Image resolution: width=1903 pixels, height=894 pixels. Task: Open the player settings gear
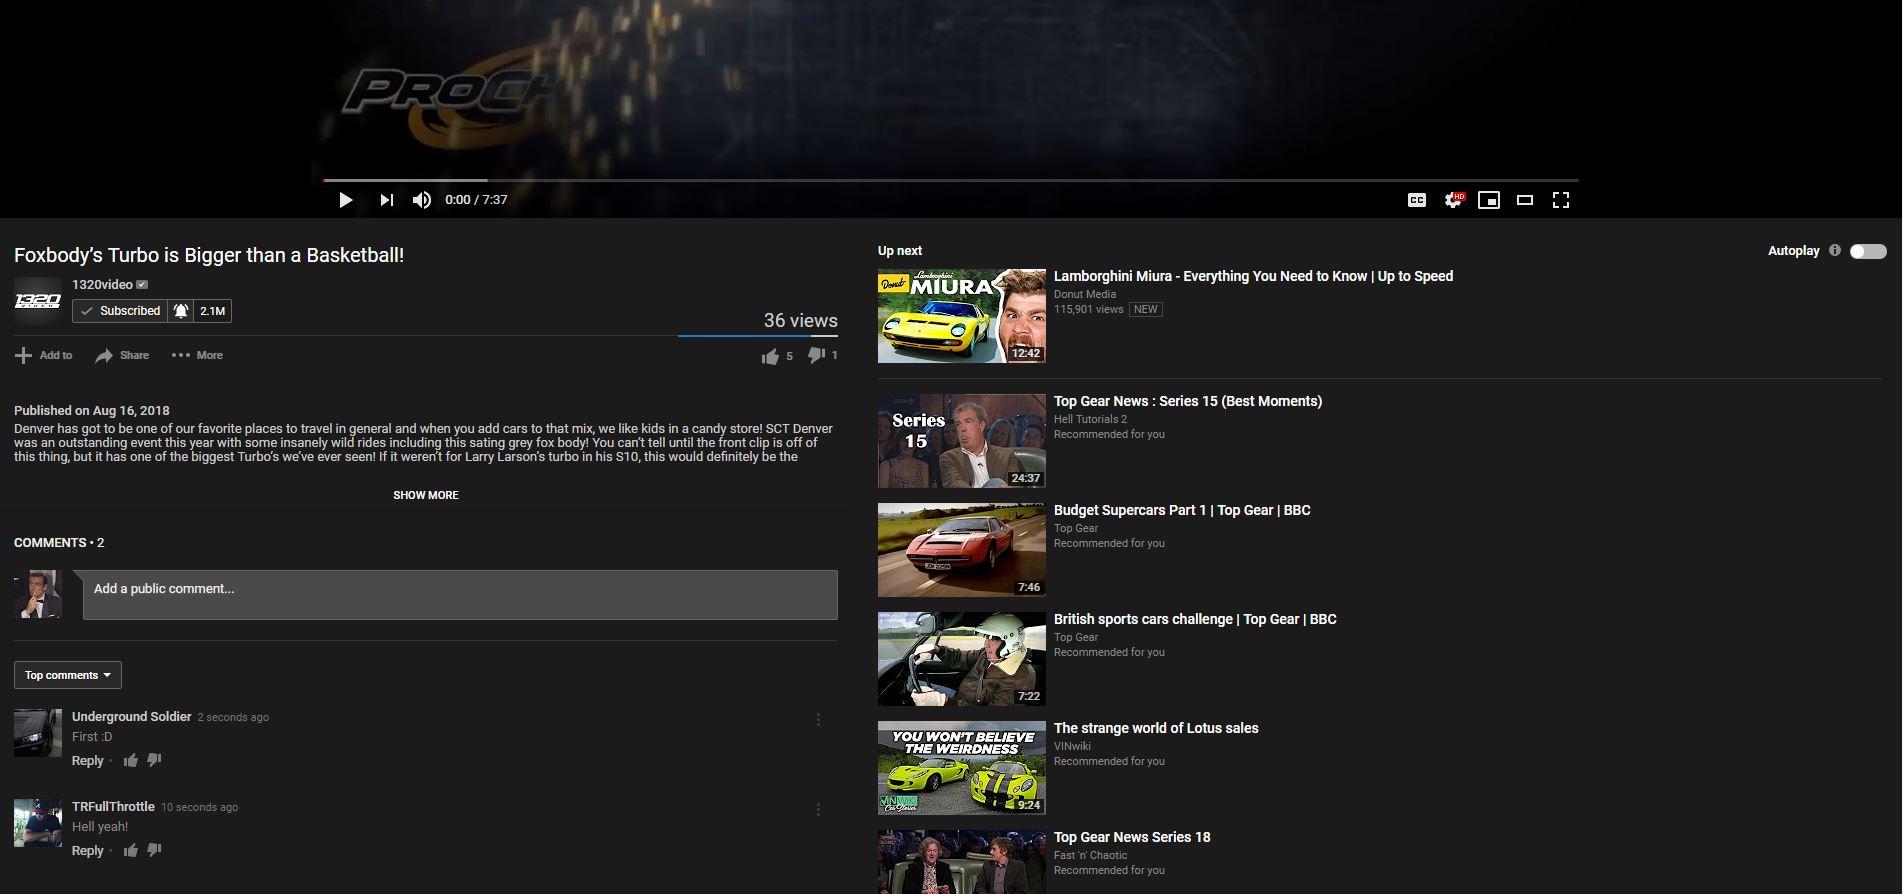click(1453, 200)
